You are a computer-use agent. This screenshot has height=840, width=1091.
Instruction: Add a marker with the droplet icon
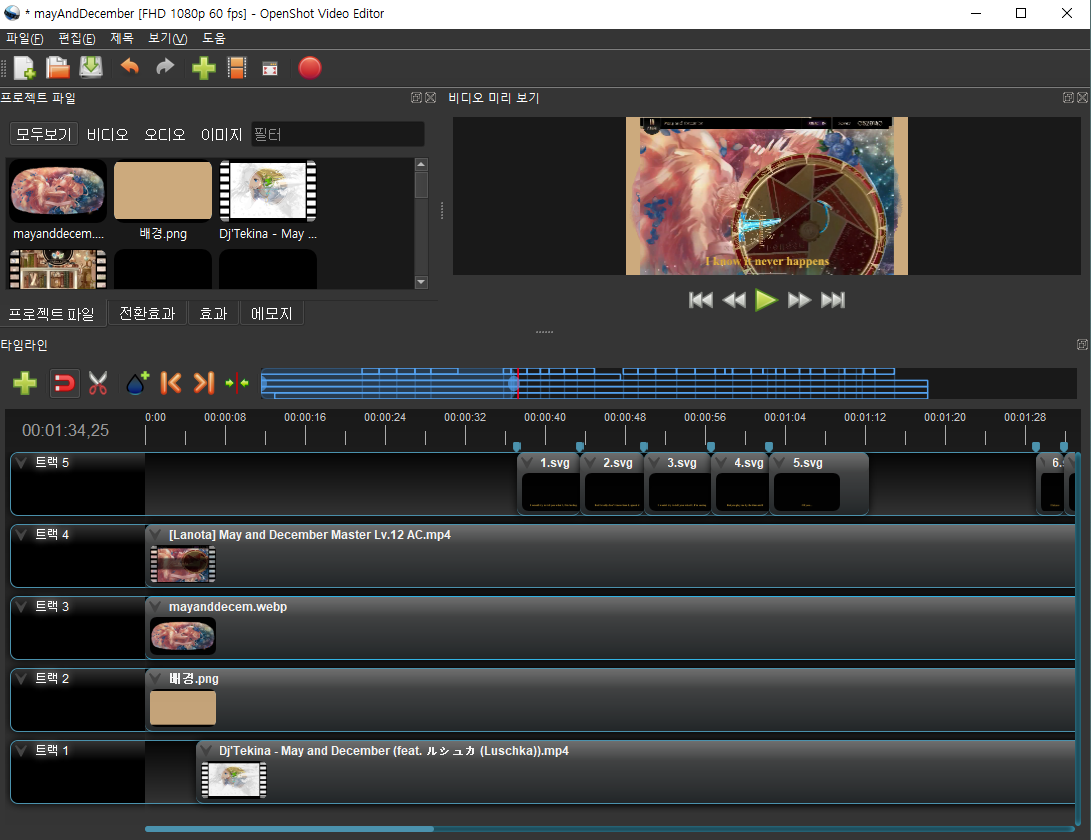(x=137, y=383)
